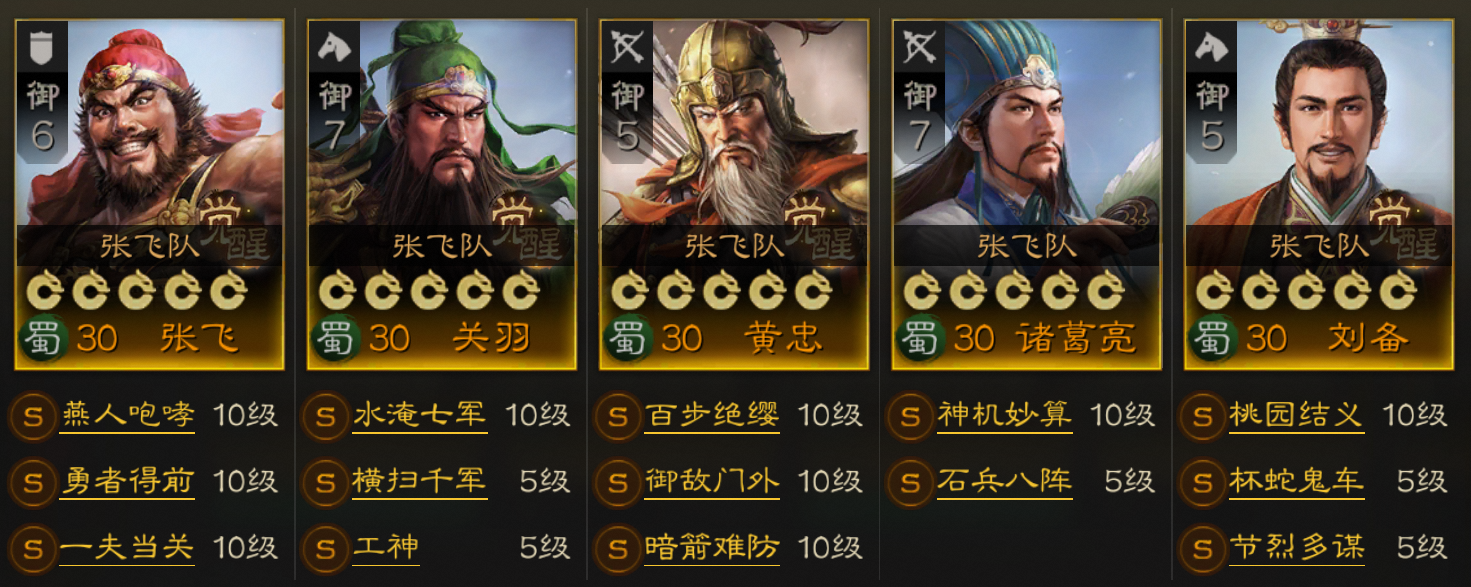Click the shield troop icon on 张飞 card
The height and width of the screenshot is (587, 1471).
point(42,45)
